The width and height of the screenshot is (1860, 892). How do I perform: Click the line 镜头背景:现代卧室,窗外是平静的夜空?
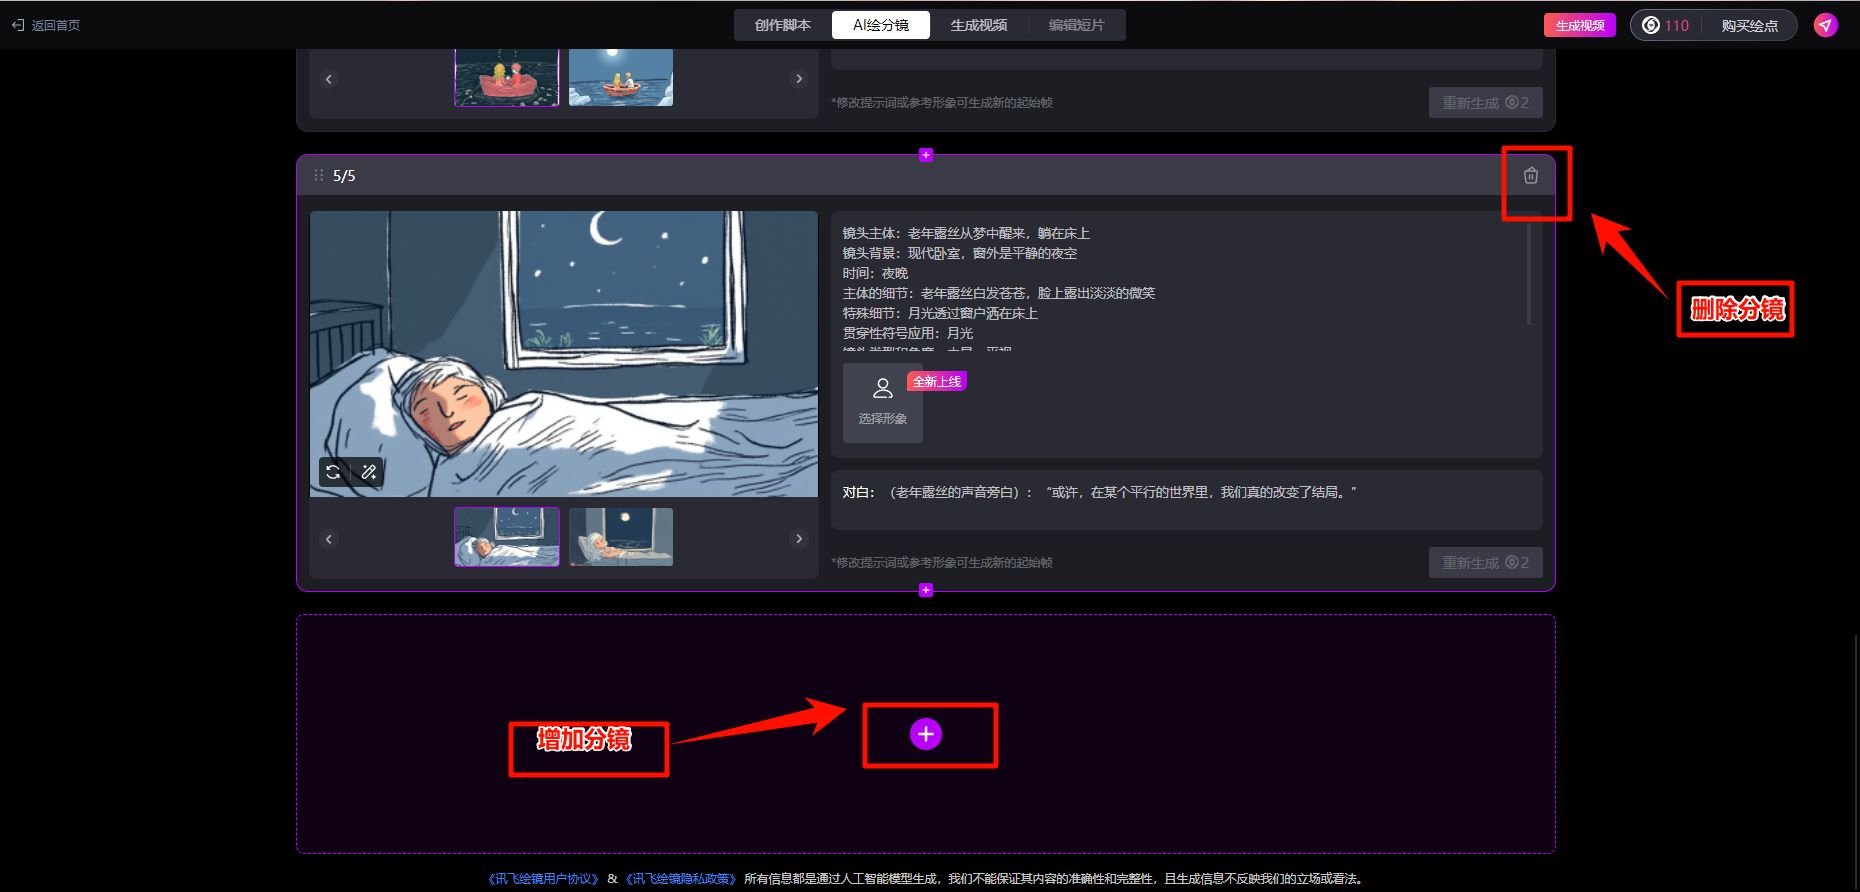click(960, 253)
